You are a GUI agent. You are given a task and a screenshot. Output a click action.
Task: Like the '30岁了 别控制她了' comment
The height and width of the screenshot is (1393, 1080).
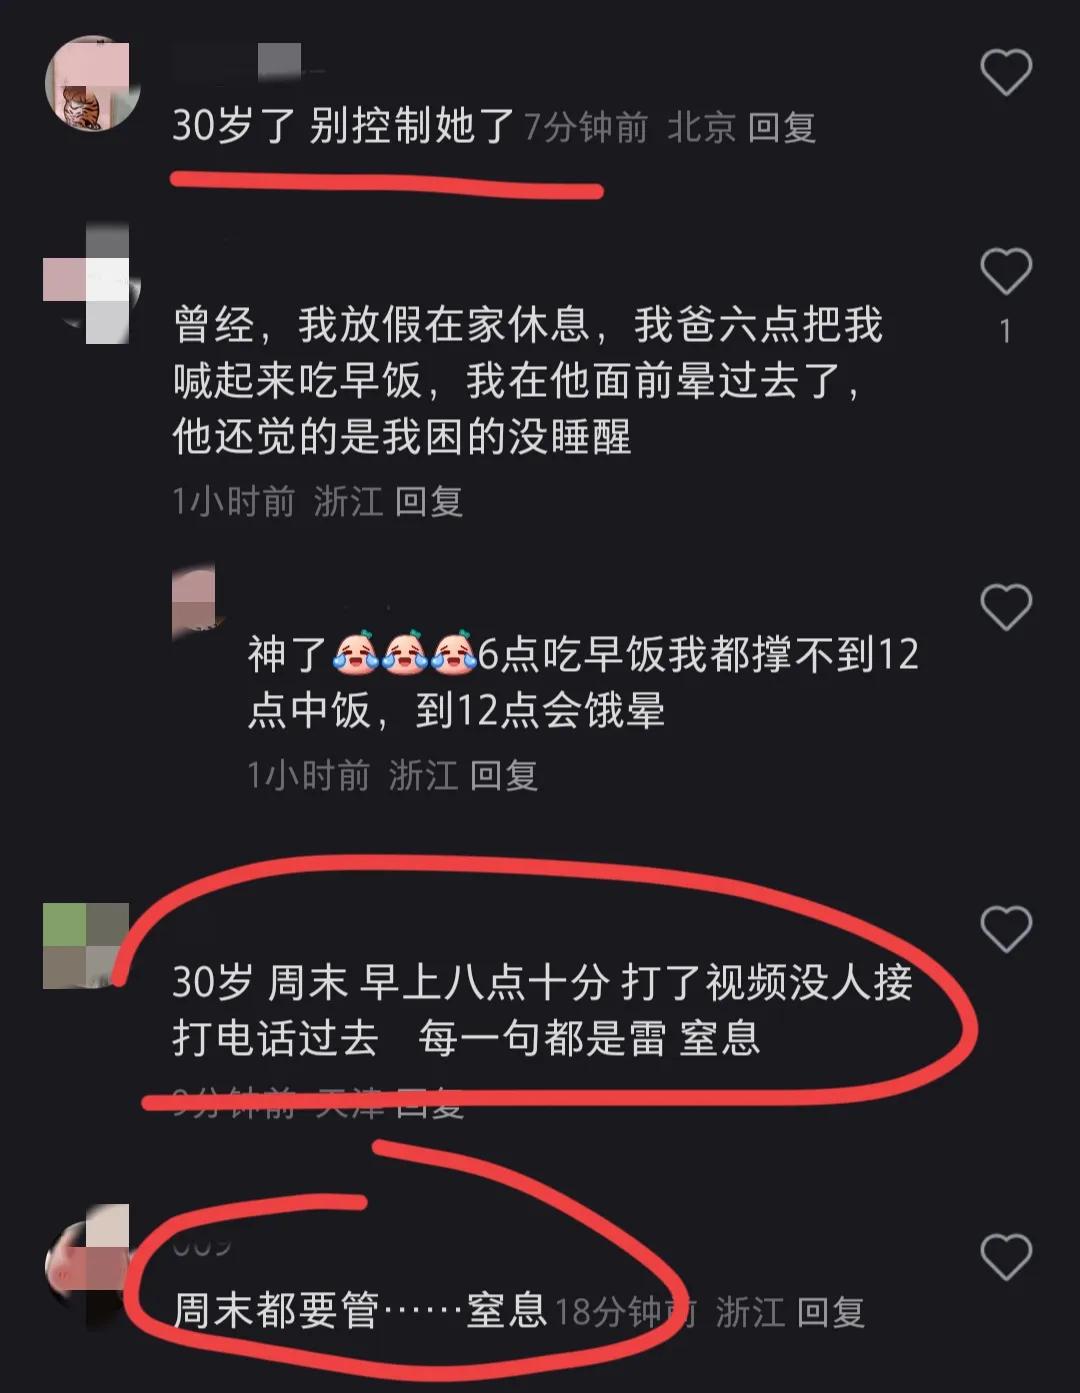(1005, 72)
